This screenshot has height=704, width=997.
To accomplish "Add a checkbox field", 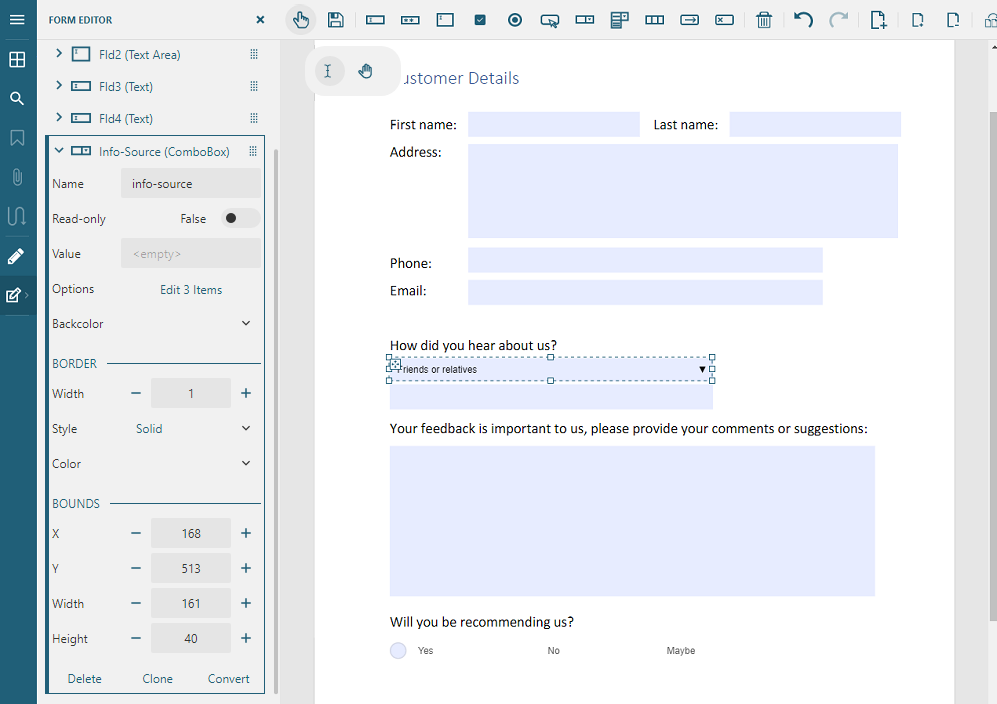I will coord(480,20).
